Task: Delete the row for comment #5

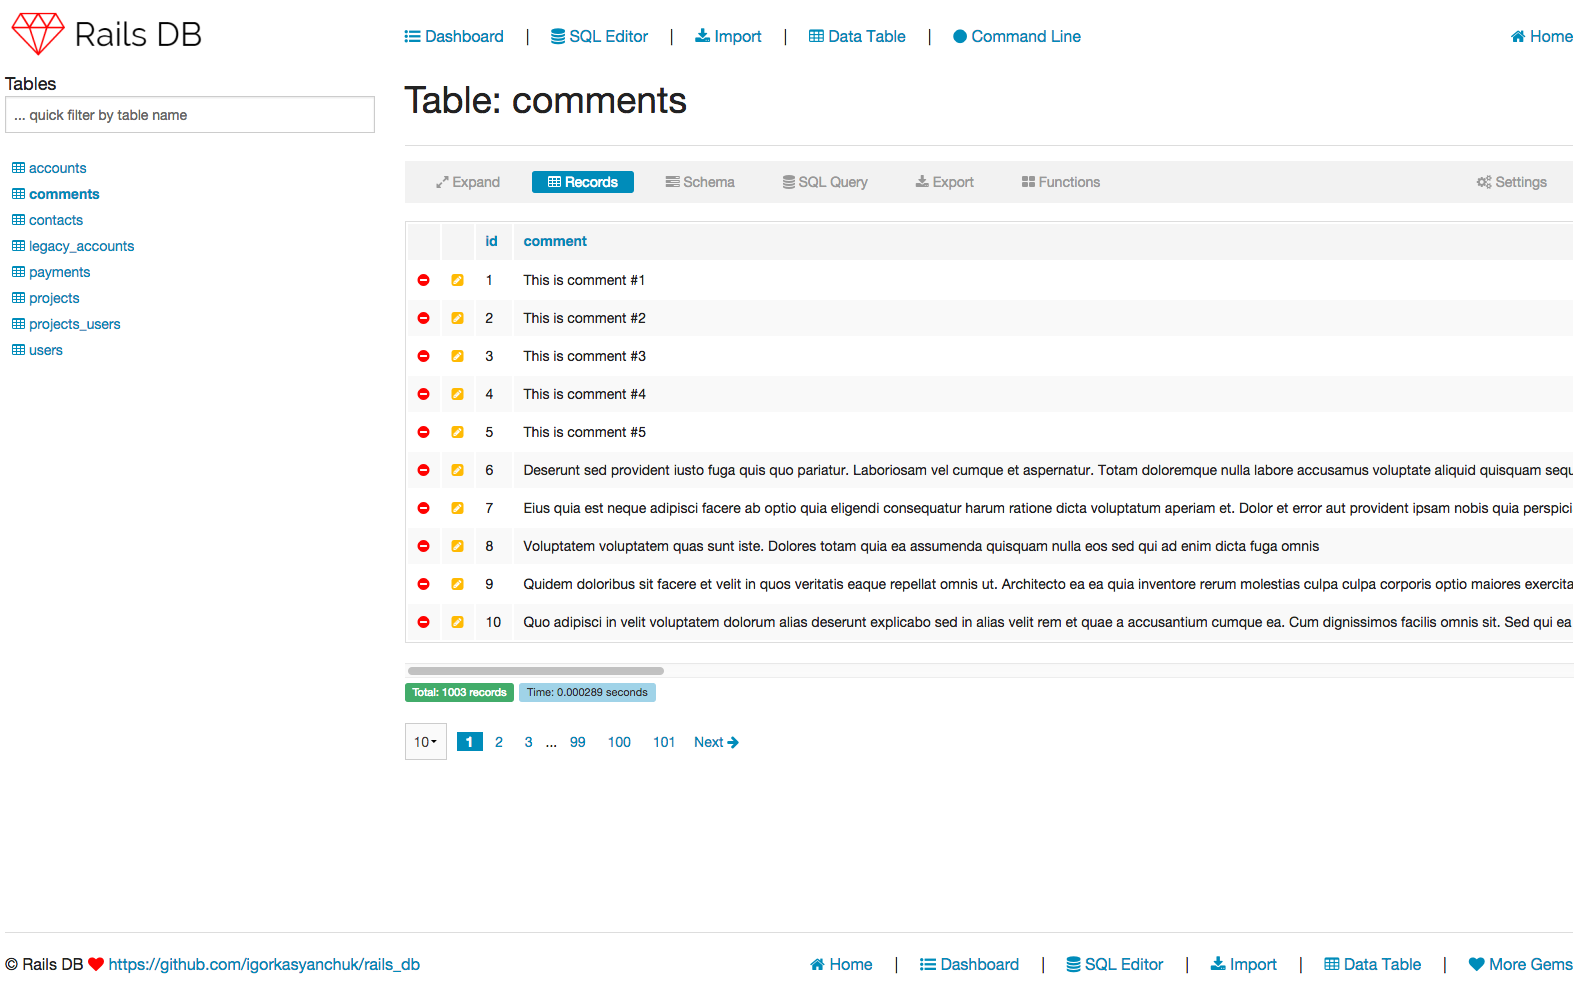Action: 423,432
